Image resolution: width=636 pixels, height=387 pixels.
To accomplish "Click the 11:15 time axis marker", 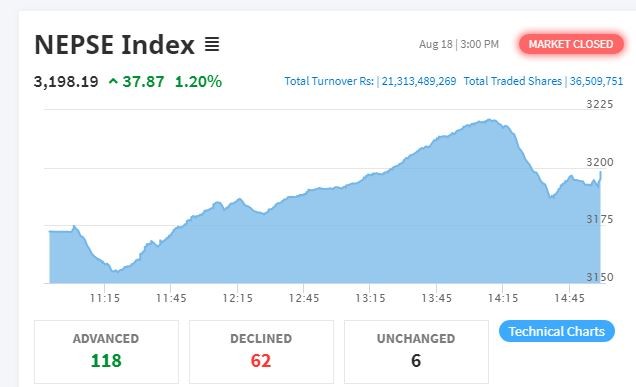I will tap(105, 298).
